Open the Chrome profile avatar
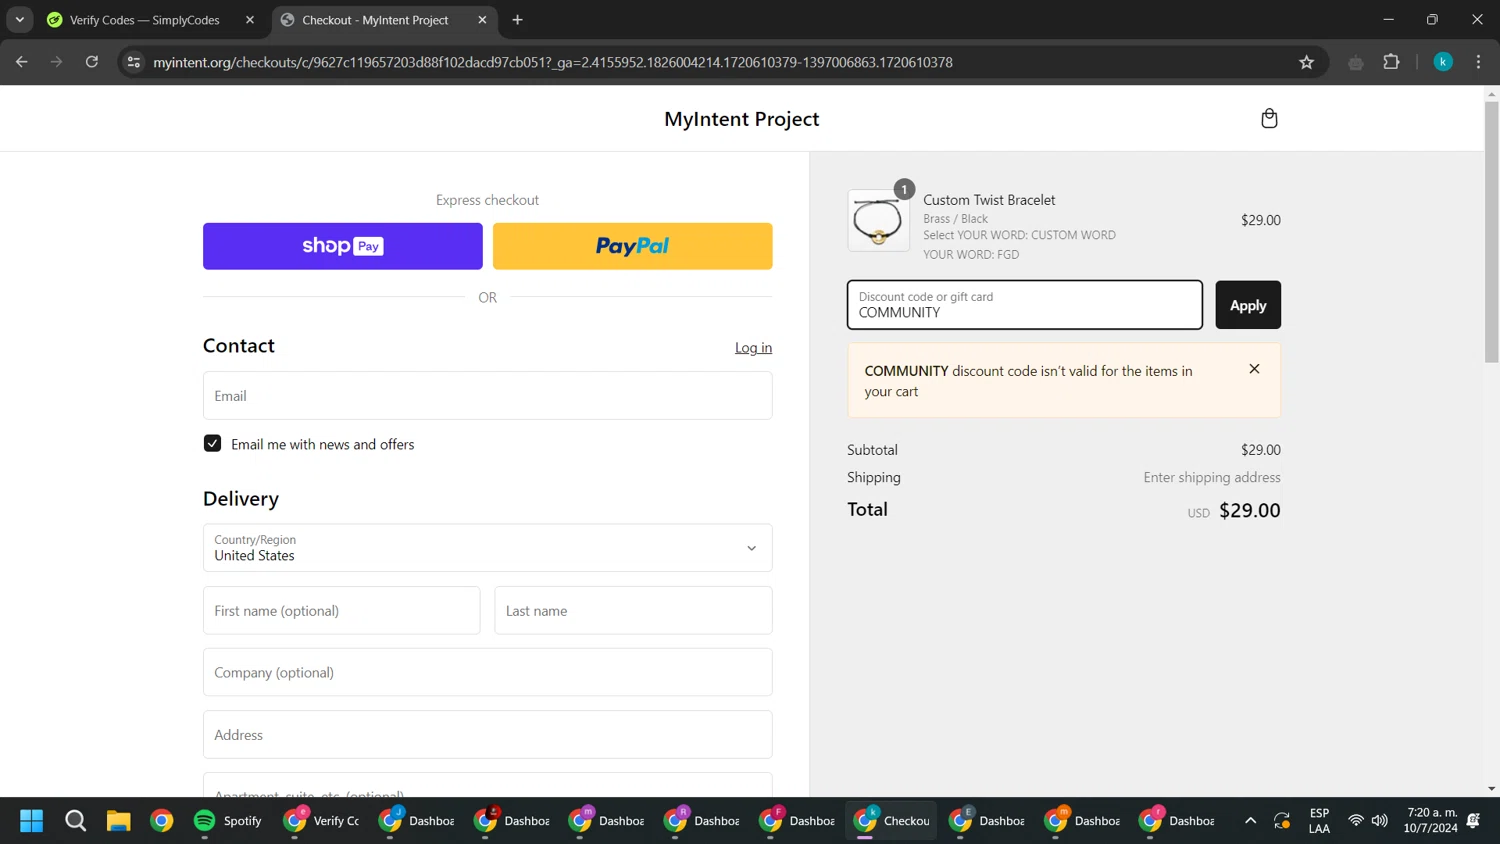 click(x=1443, y=62)
